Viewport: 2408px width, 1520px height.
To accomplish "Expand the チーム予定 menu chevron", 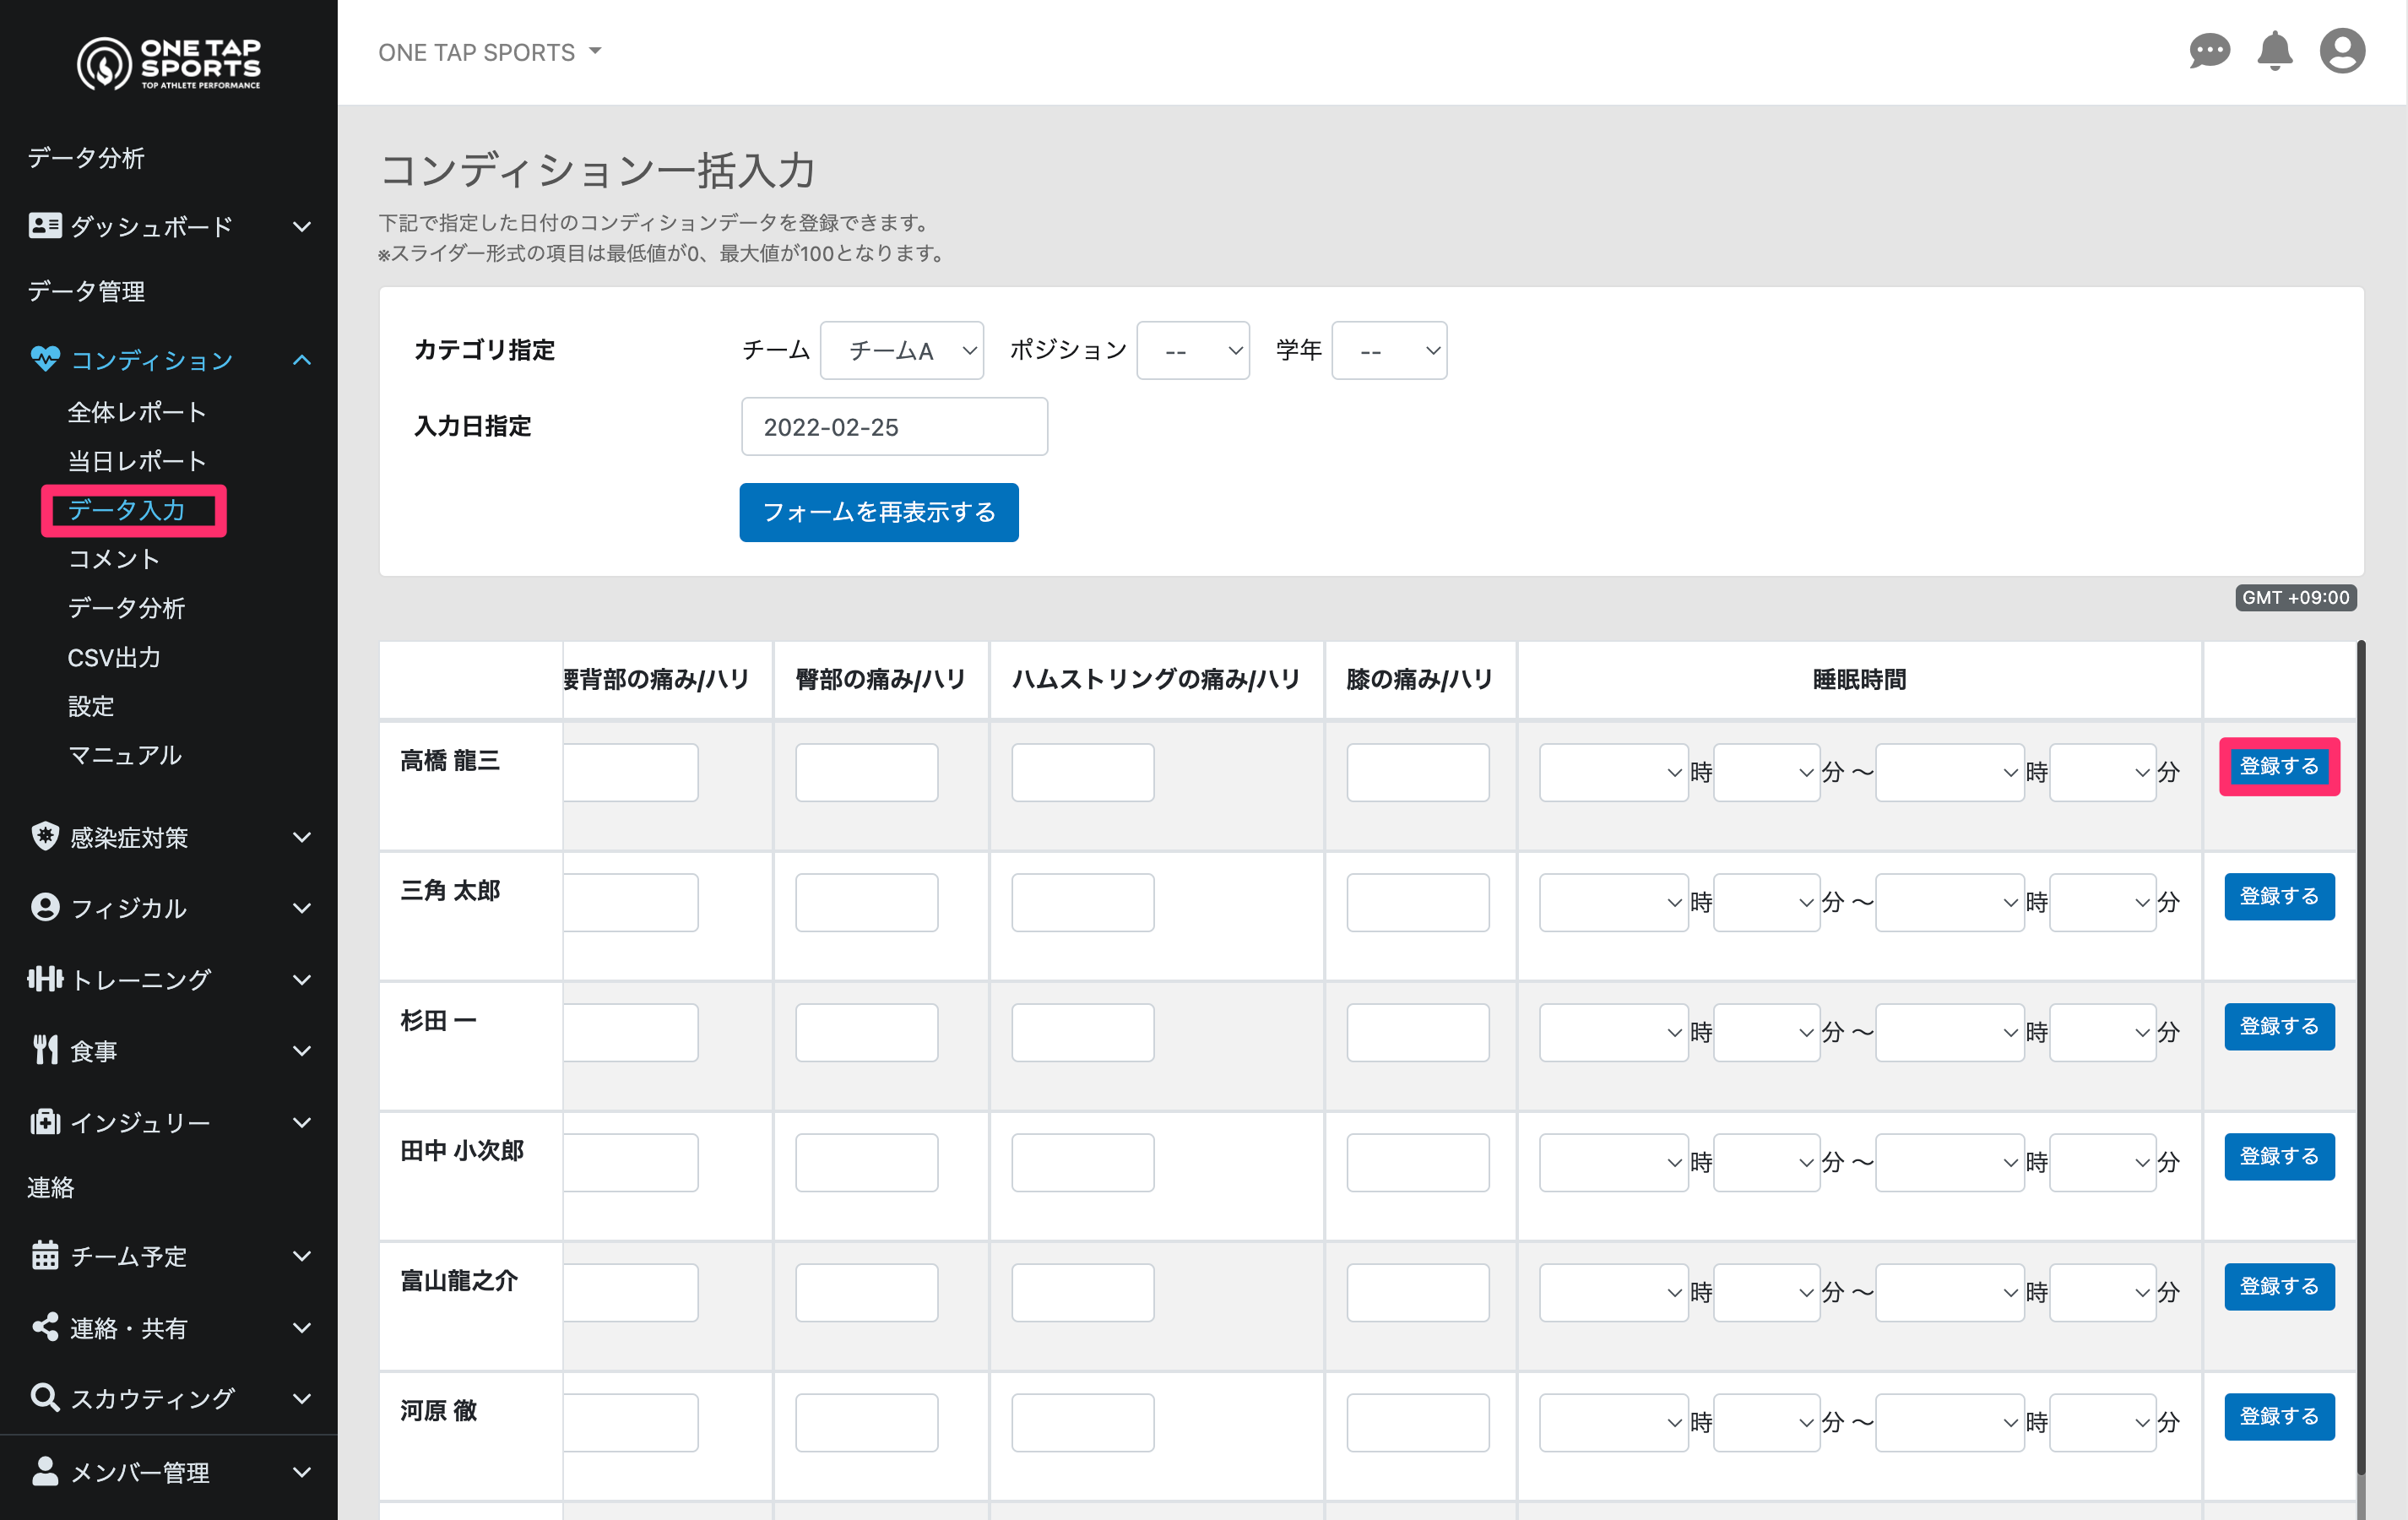I will pos(301,1256).
